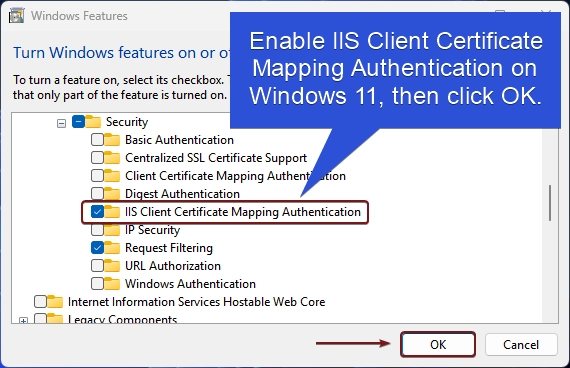Enable the Digest Authentication checkbox
The image size is (570, 368).
[x=97, y=194]
